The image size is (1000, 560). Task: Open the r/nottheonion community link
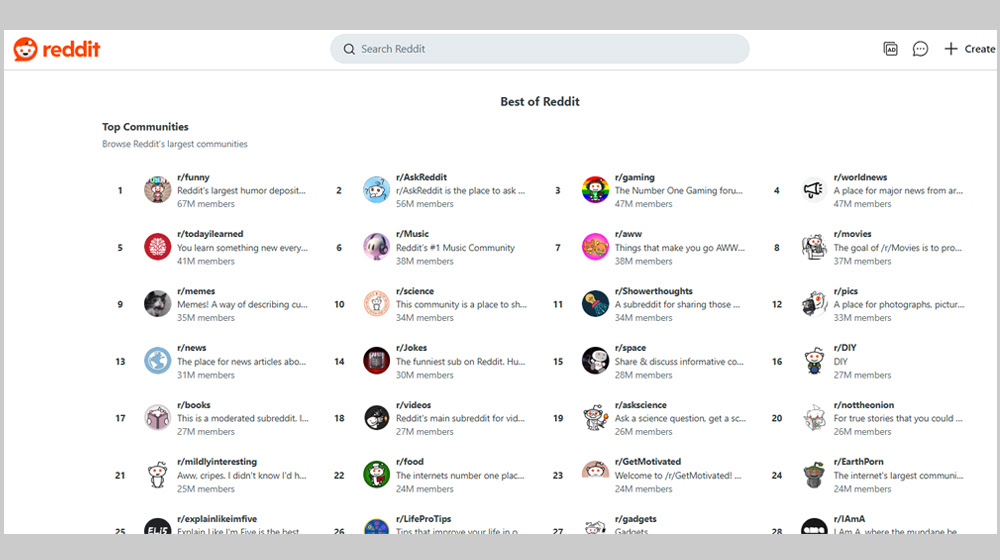click(864, 405)
